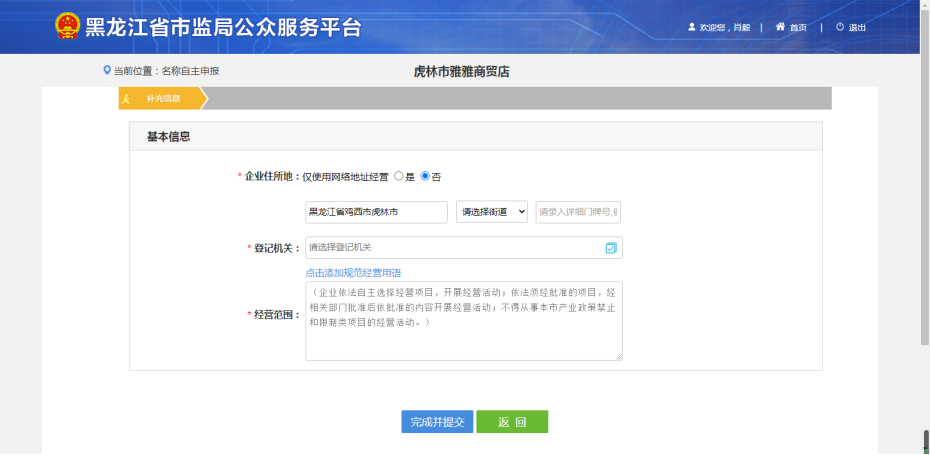This screenshot has width=930, height=455.
Task: Click inside the 经营范围 text area
Action: click(464, 321)
